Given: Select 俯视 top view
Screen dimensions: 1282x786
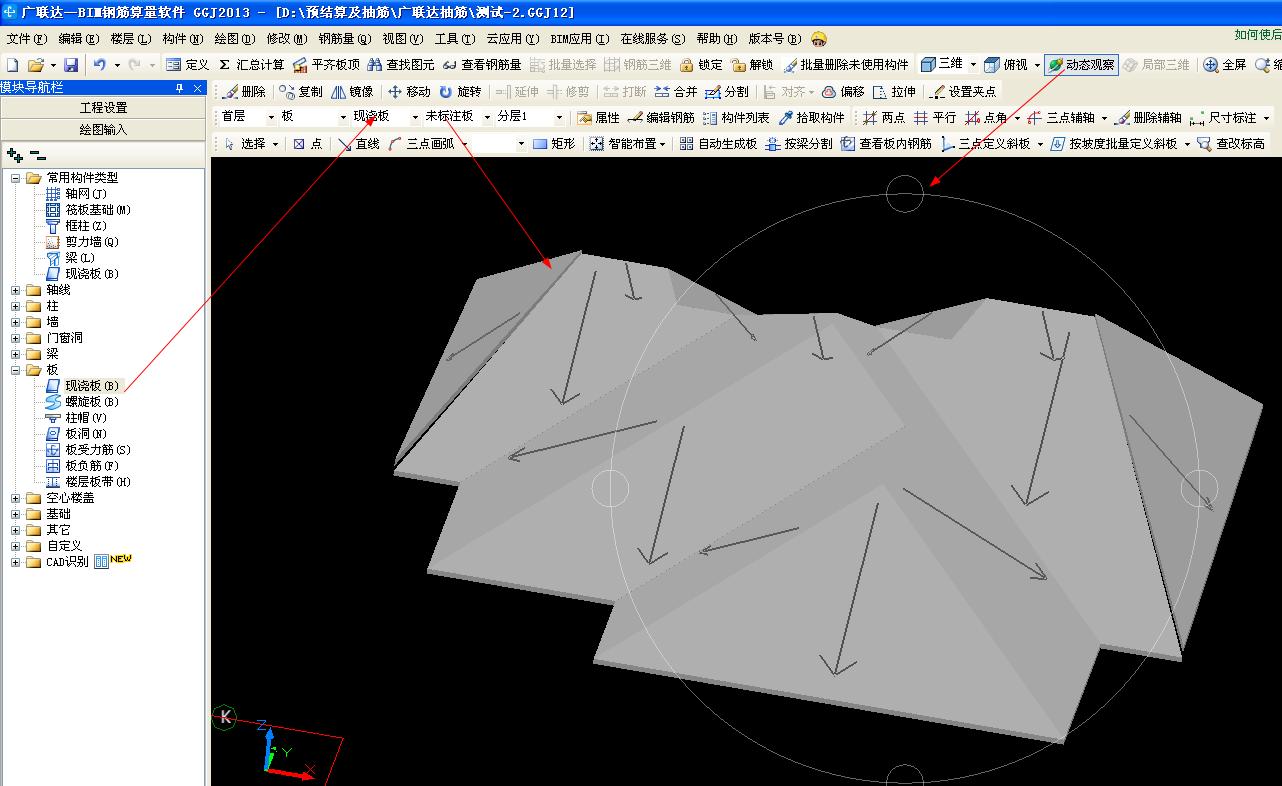Looking at the screenshot, I should pos(1007,64).
